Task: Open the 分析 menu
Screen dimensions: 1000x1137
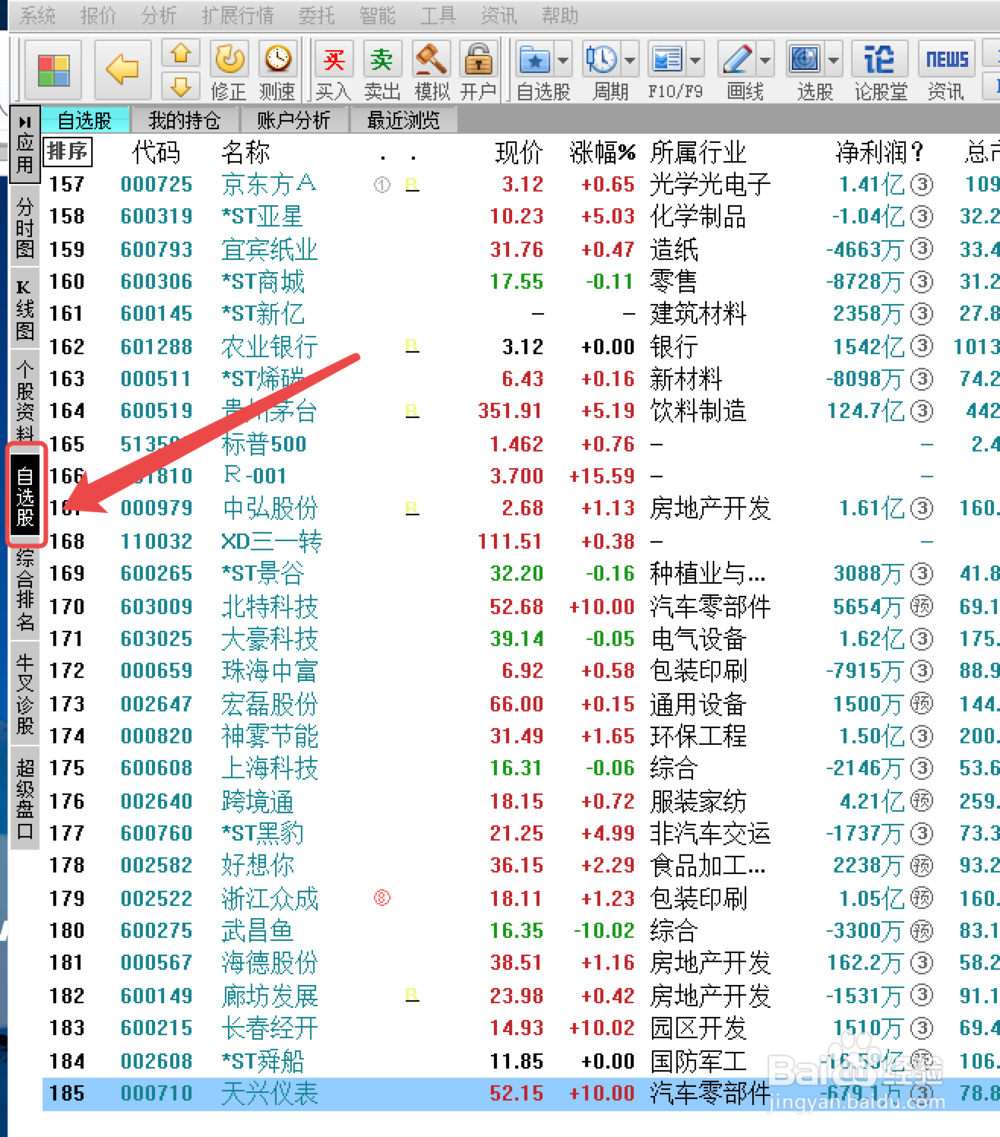Action: click(x=159, y=15)
